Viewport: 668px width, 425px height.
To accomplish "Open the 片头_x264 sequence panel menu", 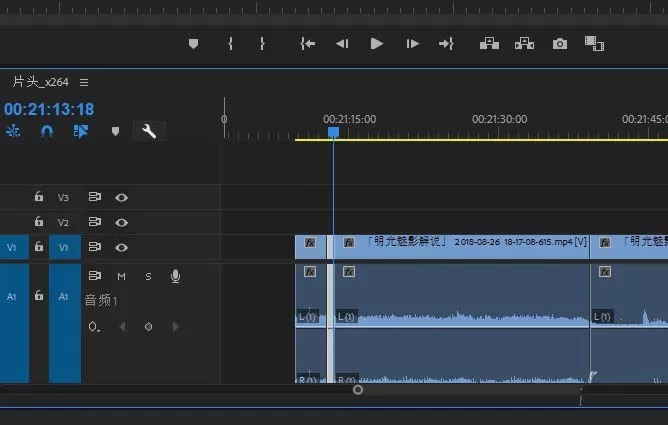I will (84, 82).
